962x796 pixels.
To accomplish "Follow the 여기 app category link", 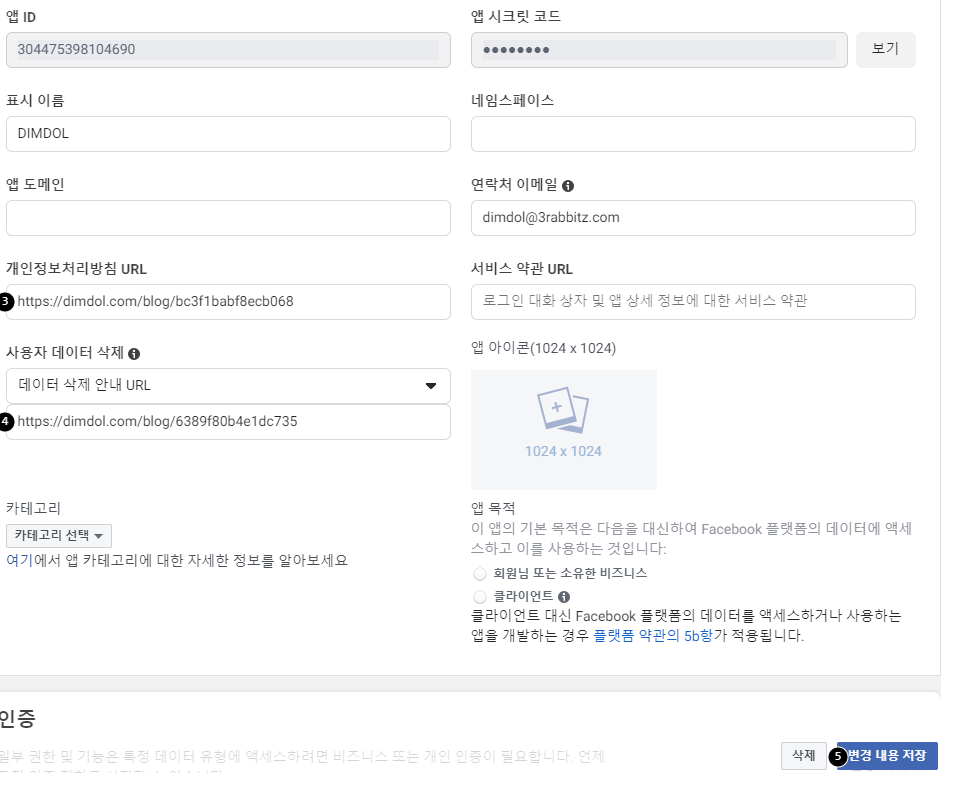I will coord(20,560).
